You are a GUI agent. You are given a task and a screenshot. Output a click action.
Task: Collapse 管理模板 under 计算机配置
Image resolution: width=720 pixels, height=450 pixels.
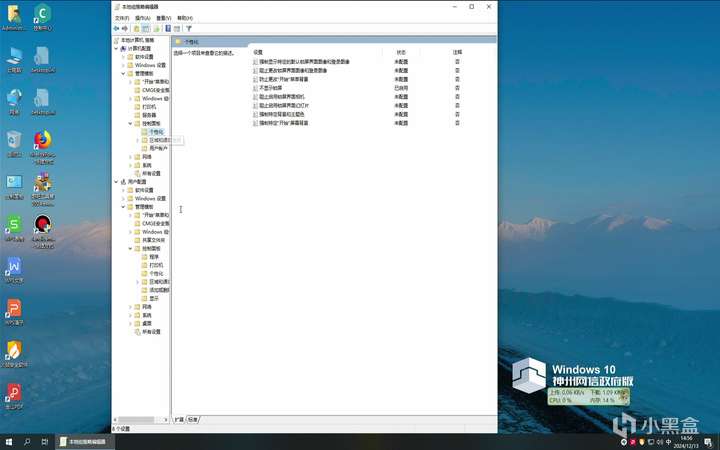(123, 73)
